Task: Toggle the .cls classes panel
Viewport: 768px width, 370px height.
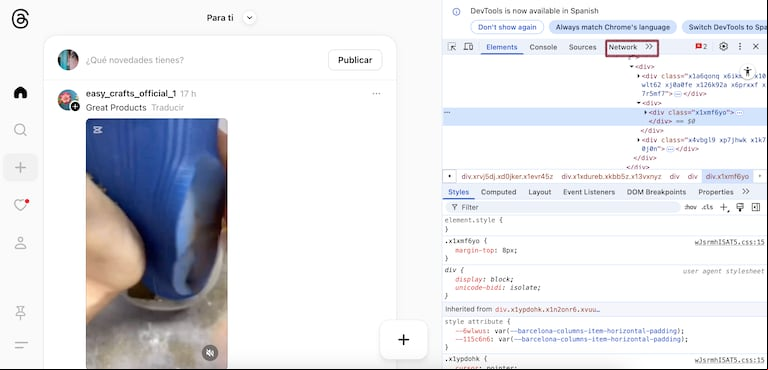Action: [707, 207]
